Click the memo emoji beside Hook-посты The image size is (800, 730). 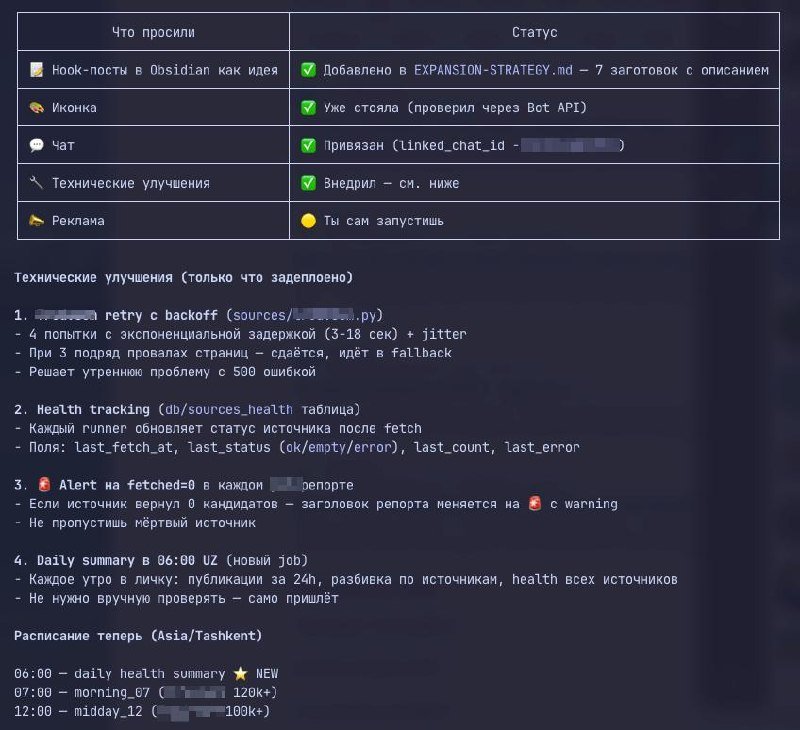[37, 69]
